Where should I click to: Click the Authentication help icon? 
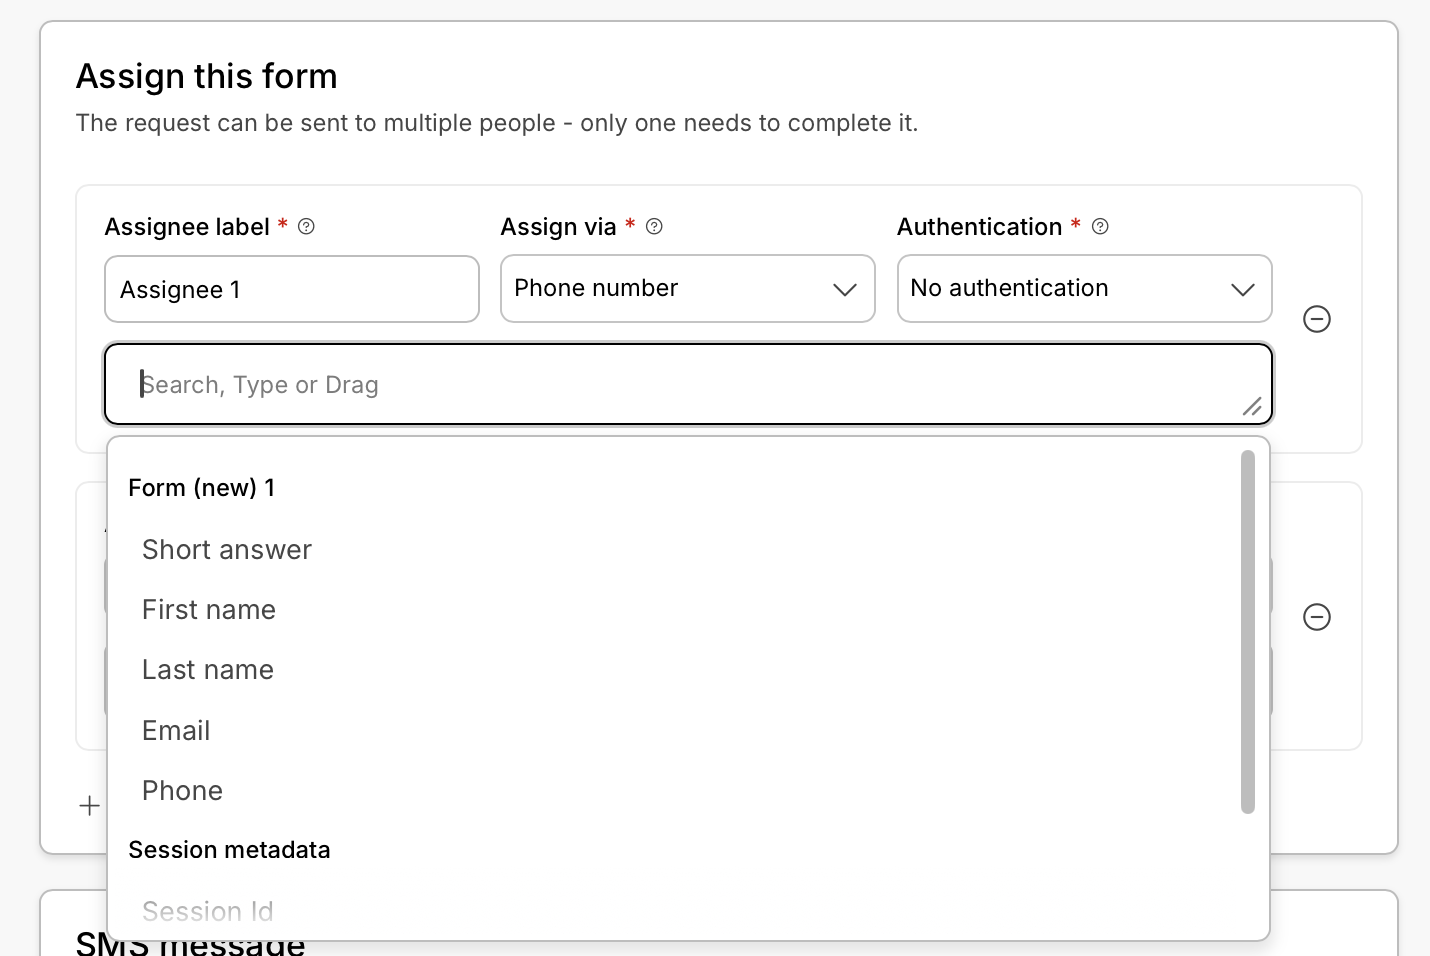tap(1100, 227)
